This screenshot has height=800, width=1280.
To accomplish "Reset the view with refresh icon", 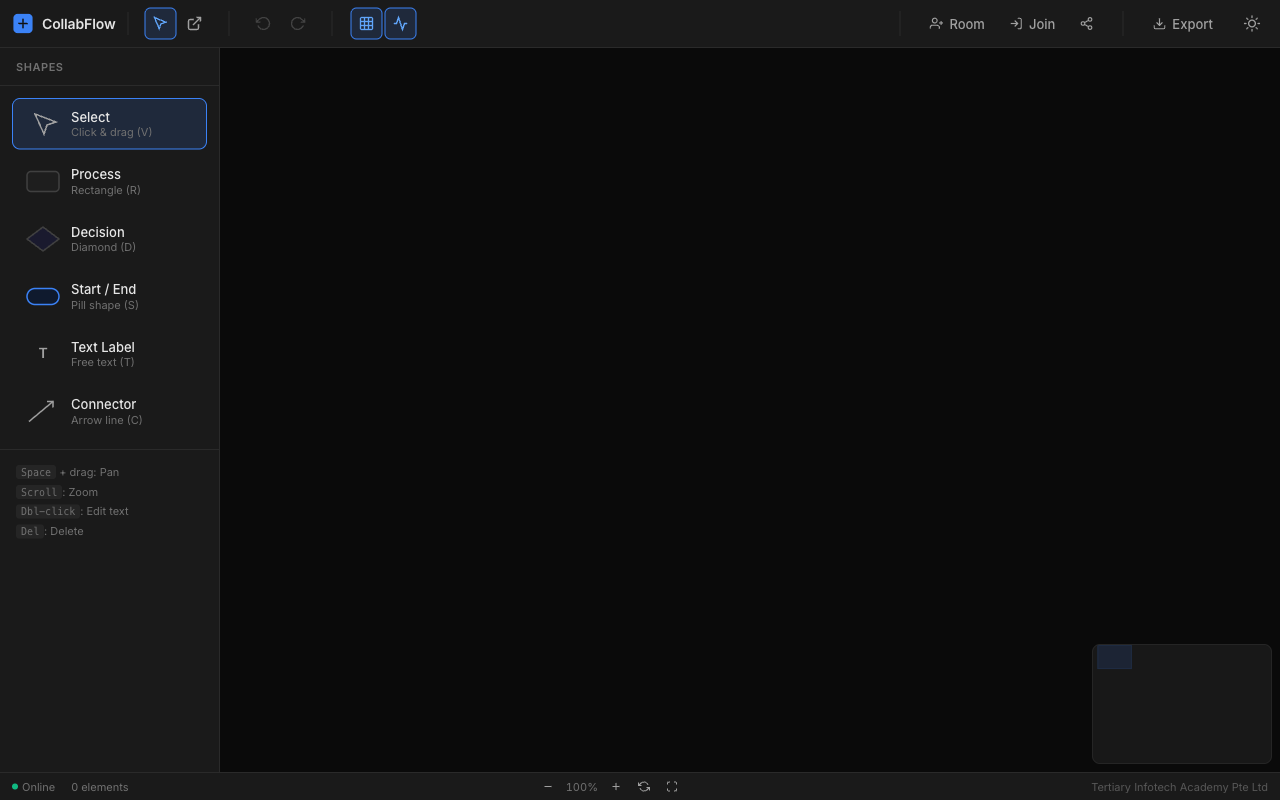I will [x=644, y=787].
